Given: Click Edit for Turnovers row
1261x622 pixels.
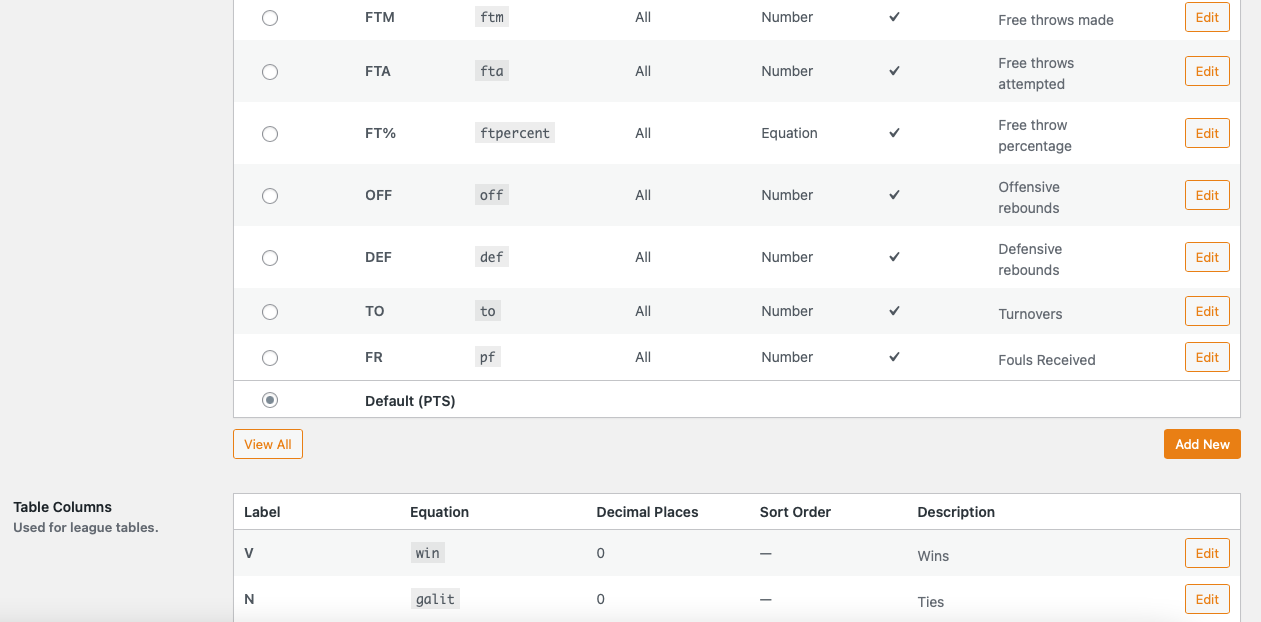Looking at the screenshot, I should [1207, 311].
